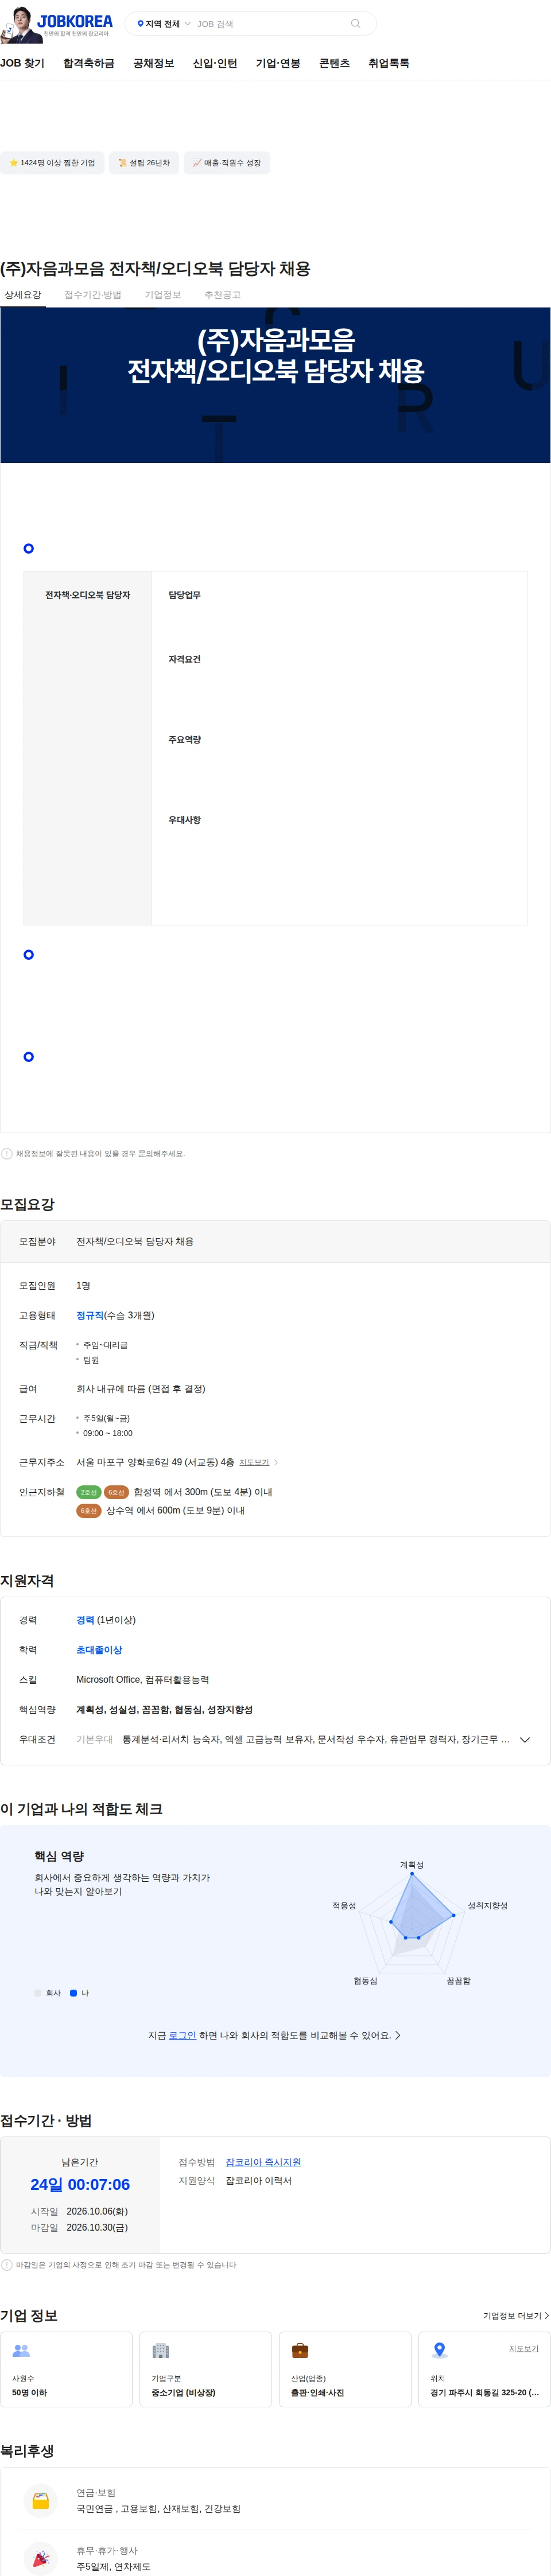Click the 6호선 badge at 상수역
Viewport: 551px width, 2576px height.
click(x=89, y=1511)
